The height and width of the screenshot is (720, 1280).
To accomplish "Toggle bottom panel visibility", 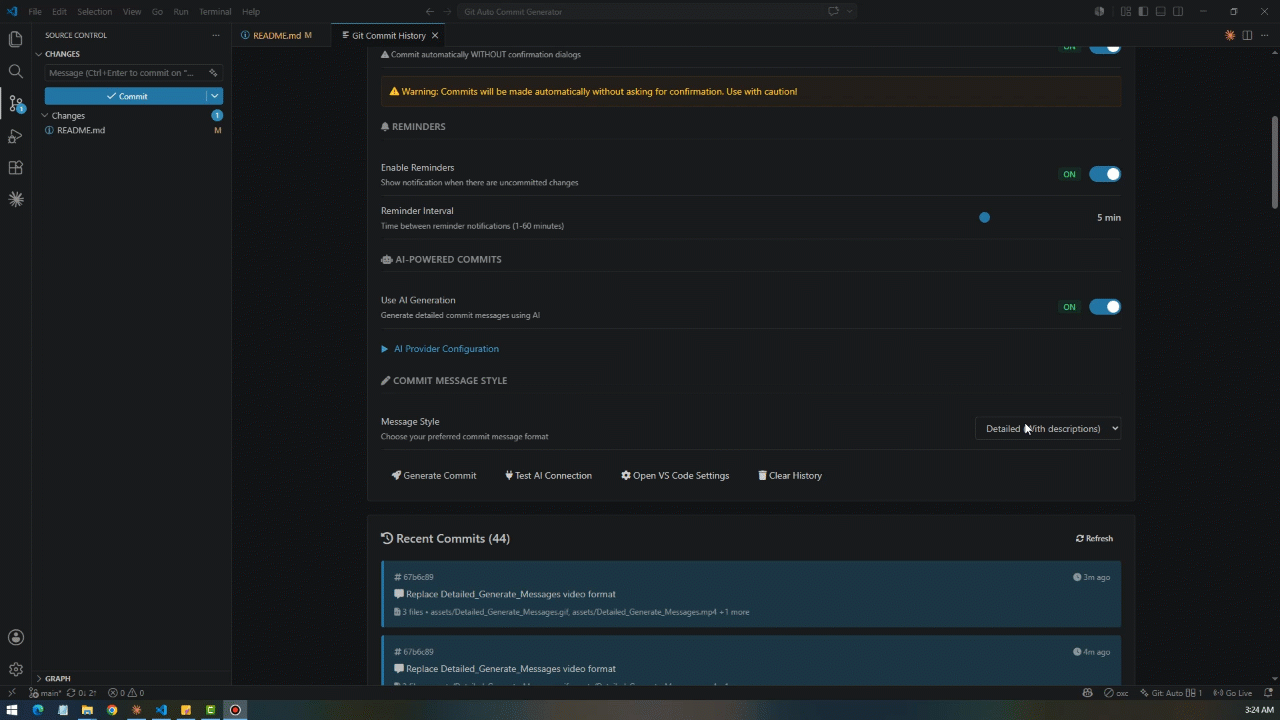I will pyautogui.click(x=1160, y=11).
